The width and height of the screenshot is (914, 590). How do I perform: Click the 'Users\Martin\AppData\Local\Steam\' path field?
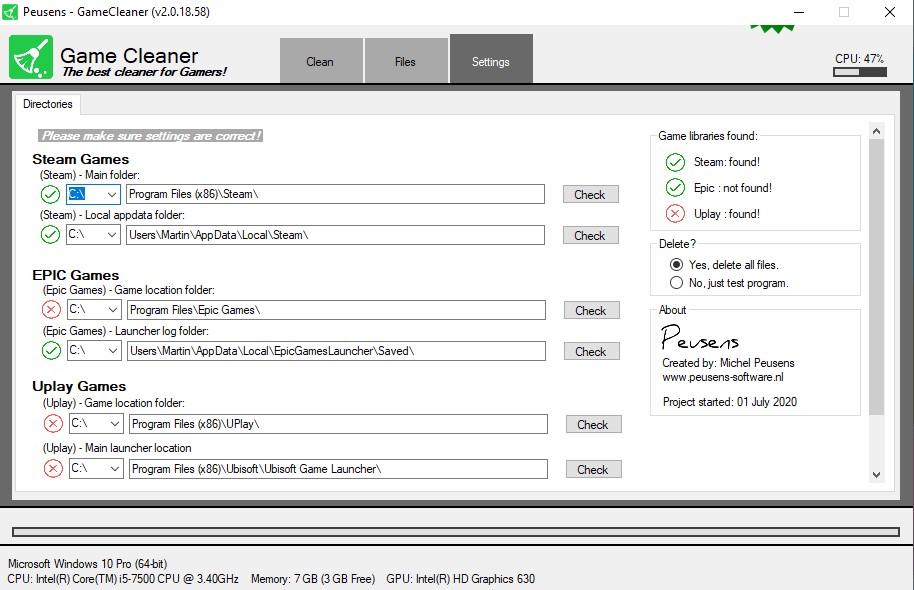coord(335,235)
